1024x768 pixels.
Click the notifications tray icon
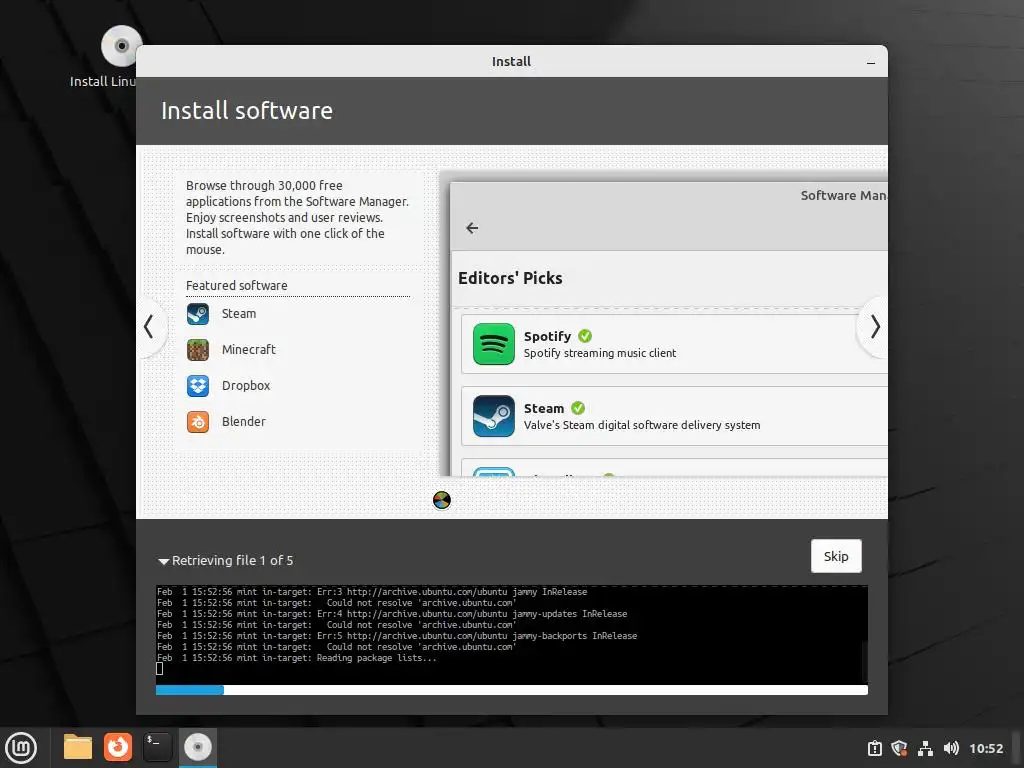(x=874, y=748)
